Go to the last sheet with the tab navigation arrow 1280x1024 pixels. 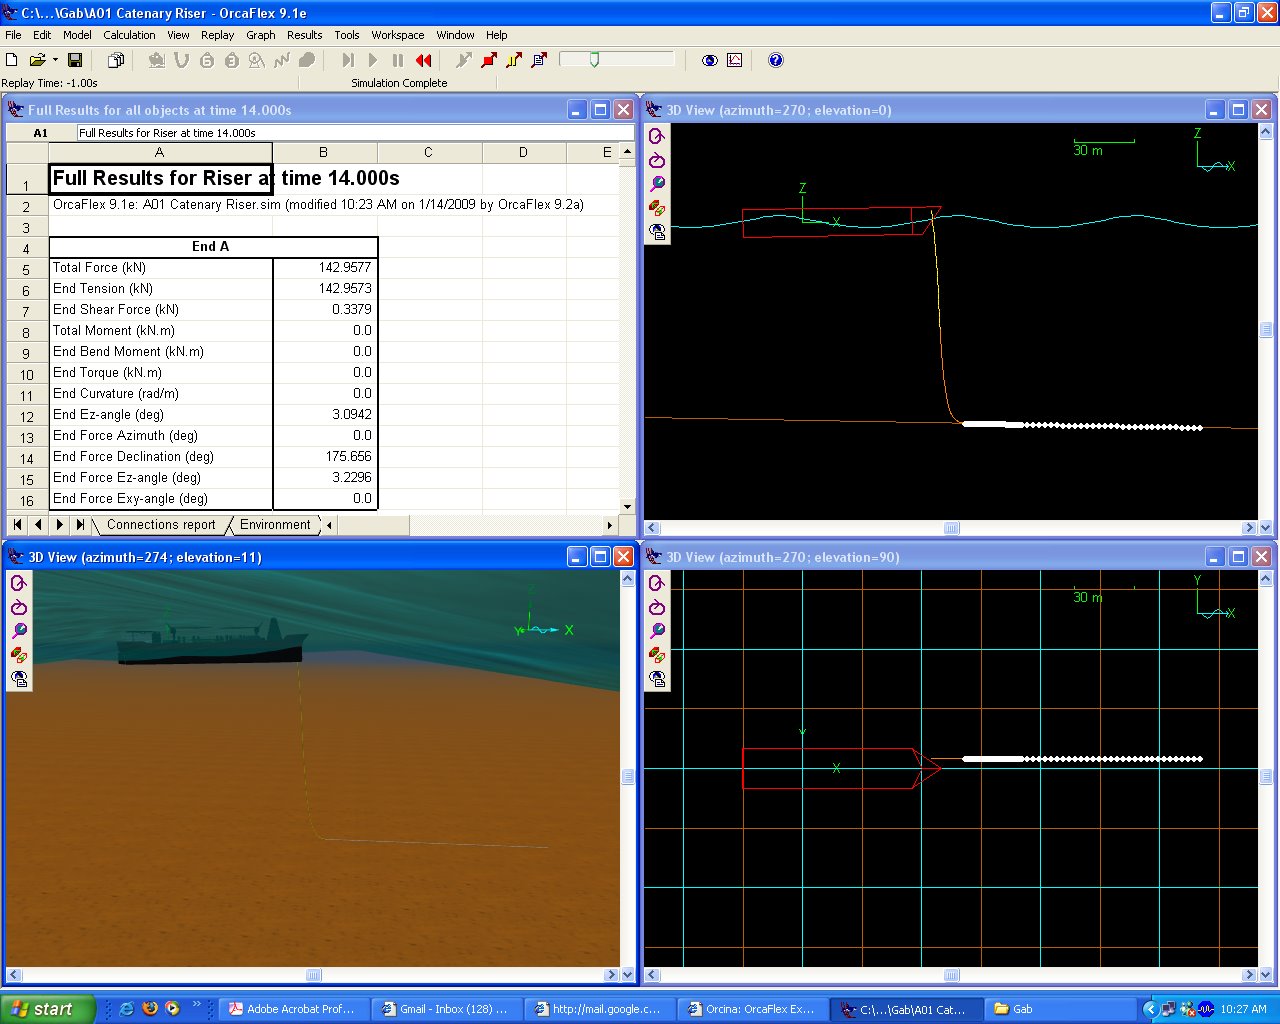coord(80,525)
